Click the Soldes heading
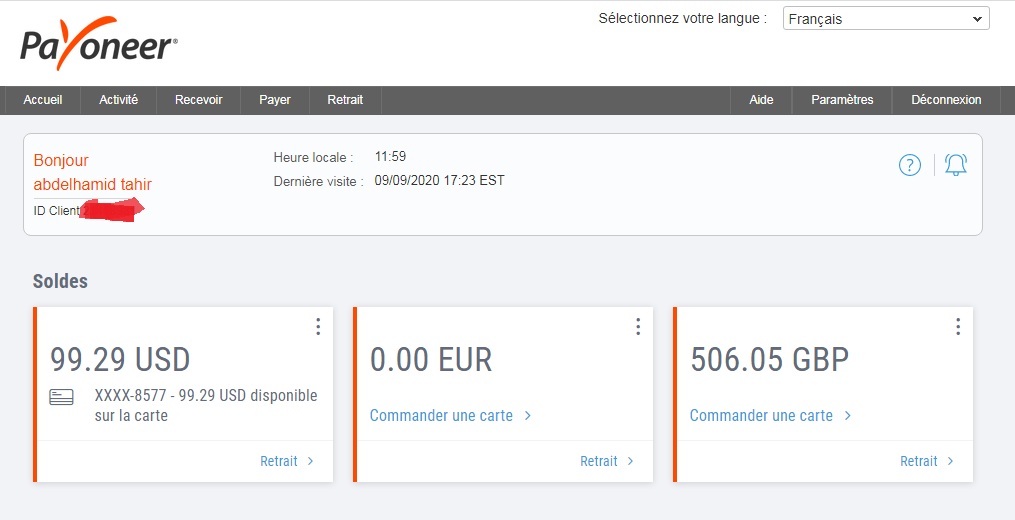Viewport: 1015px width, 520px height. tap(60, 281)
